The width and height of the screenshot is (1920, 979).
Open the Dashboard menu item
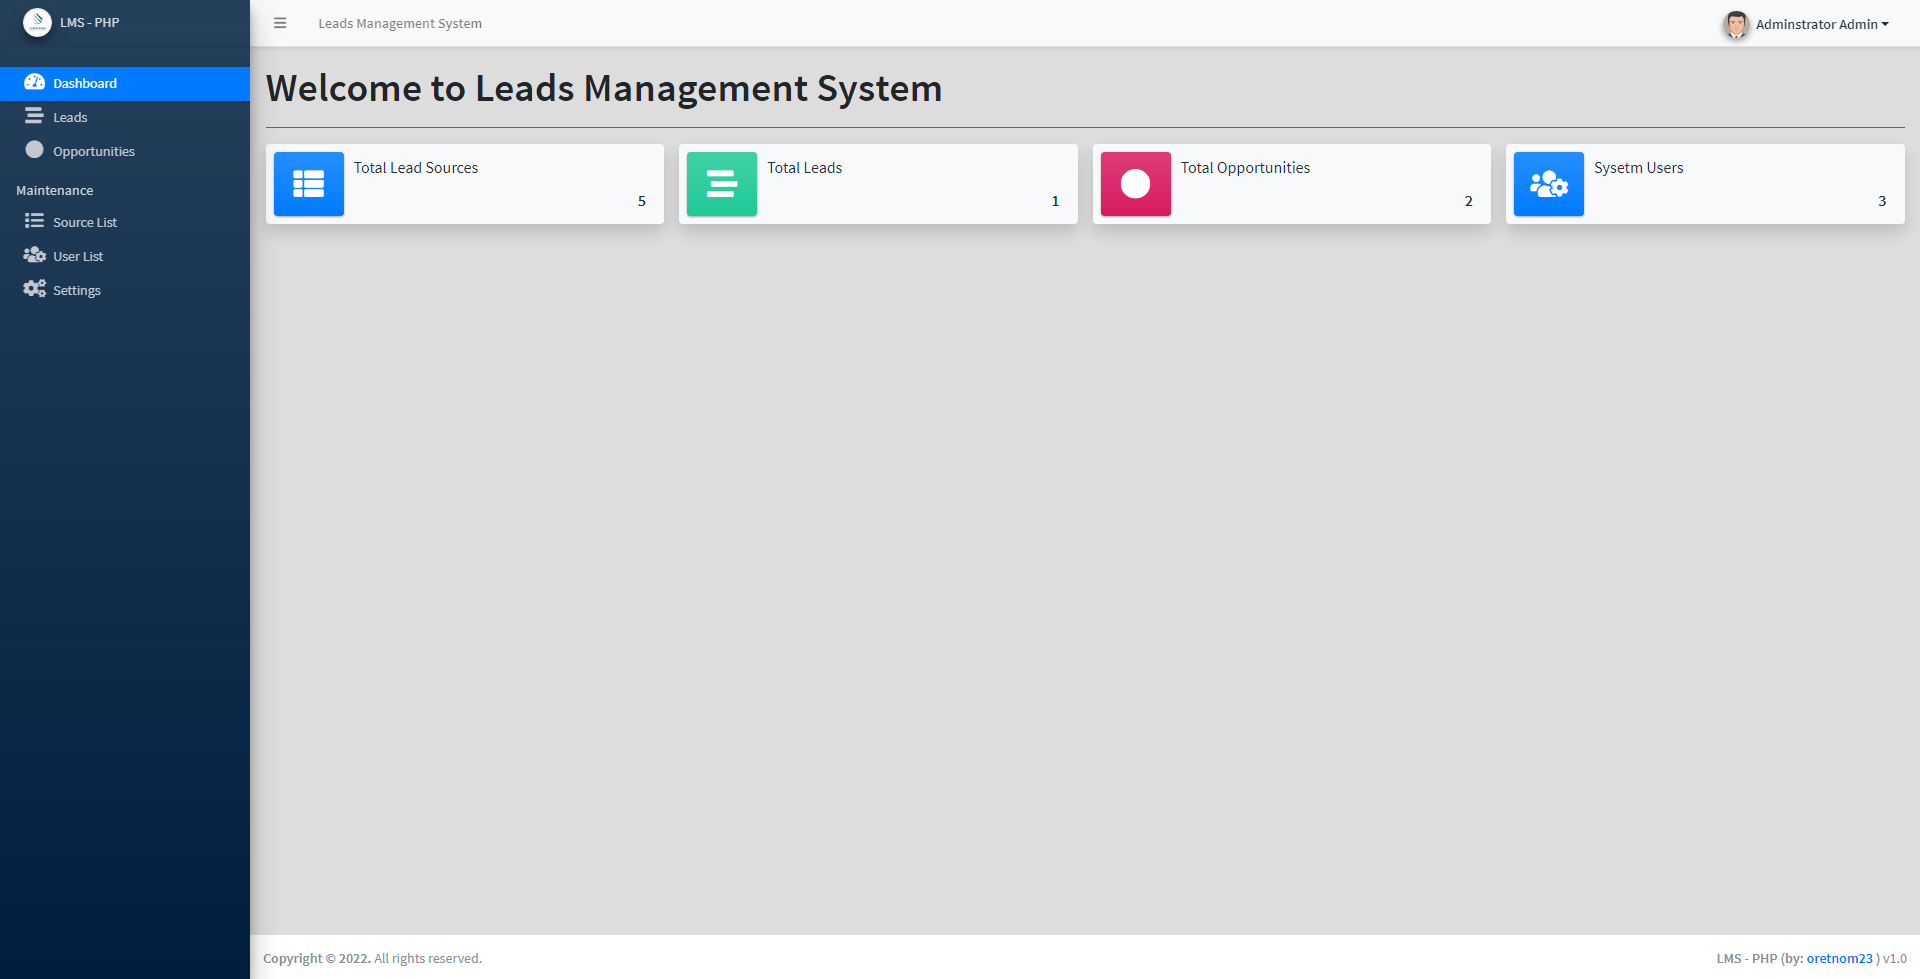[125, 83]
